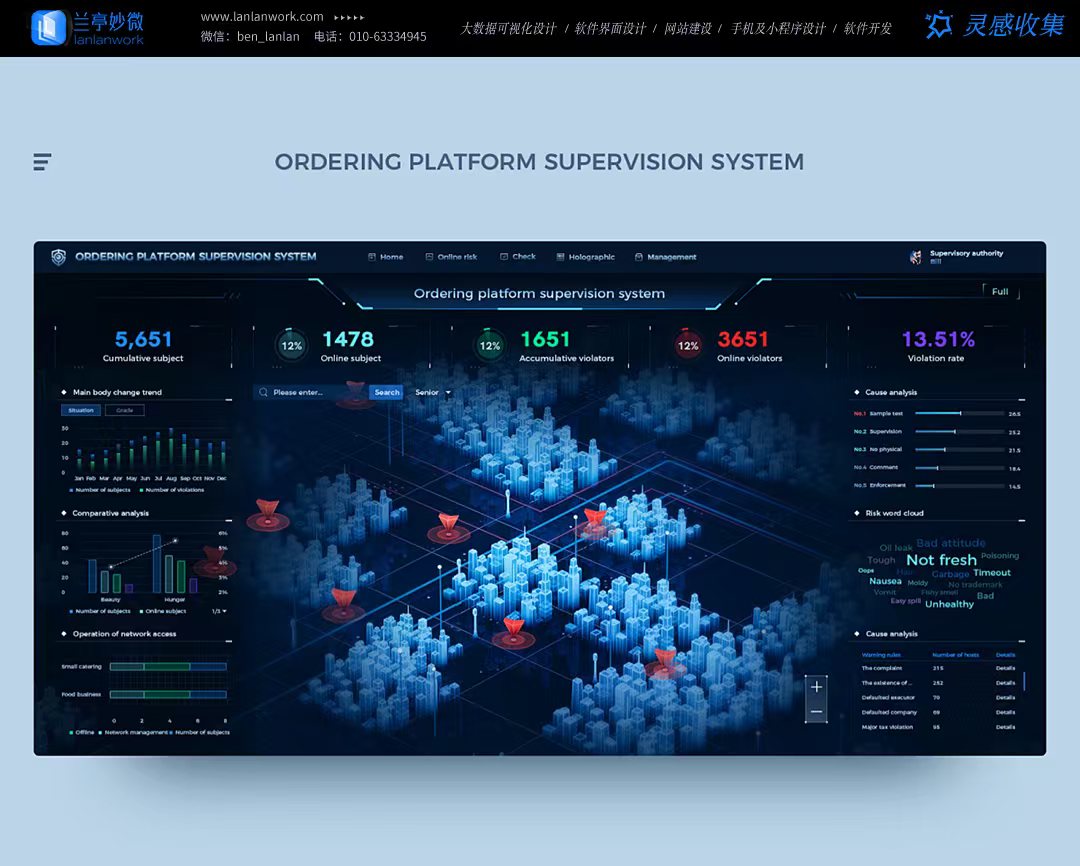Click the star icon beside 灵感收集
This screenshot has height=866, width=1080.
tap(938, 26)
